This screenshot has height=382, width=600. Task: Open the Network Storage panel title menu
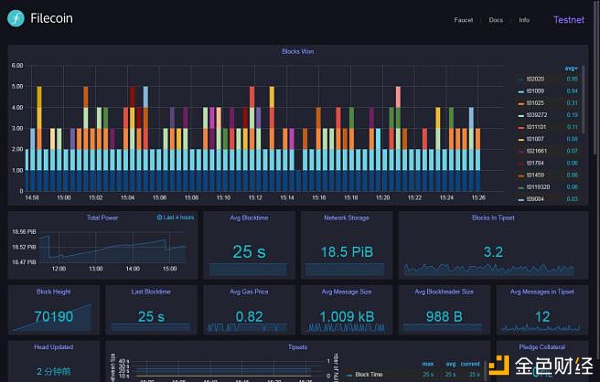click(x=347, y=217)
